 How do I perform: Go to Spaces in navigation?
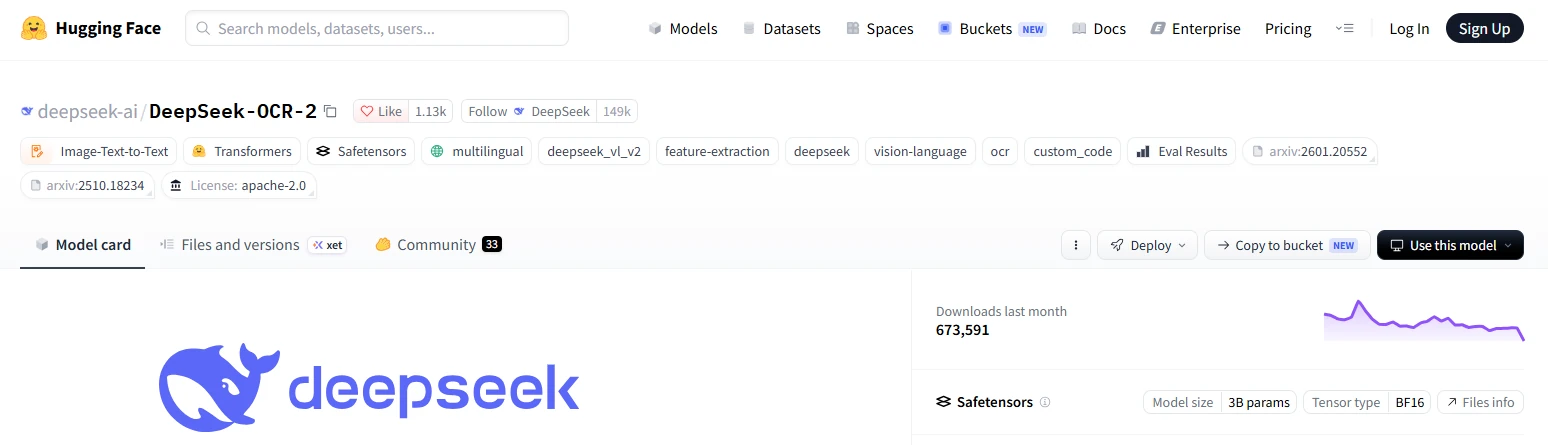(879, 29)
